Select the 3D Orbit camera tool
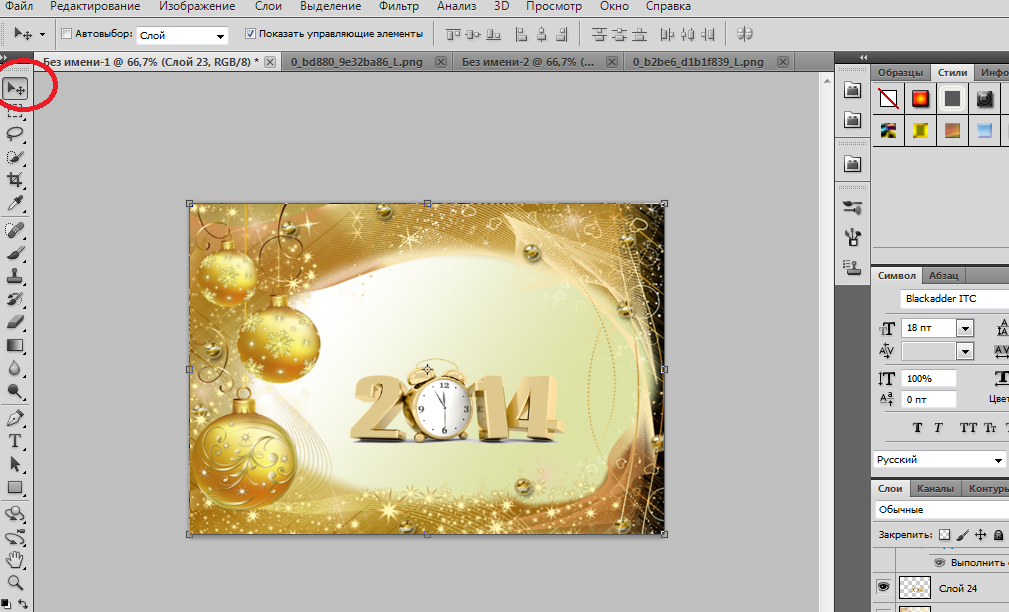The height and width of the screenshot is (612, 1009). [x=15, y=537]
